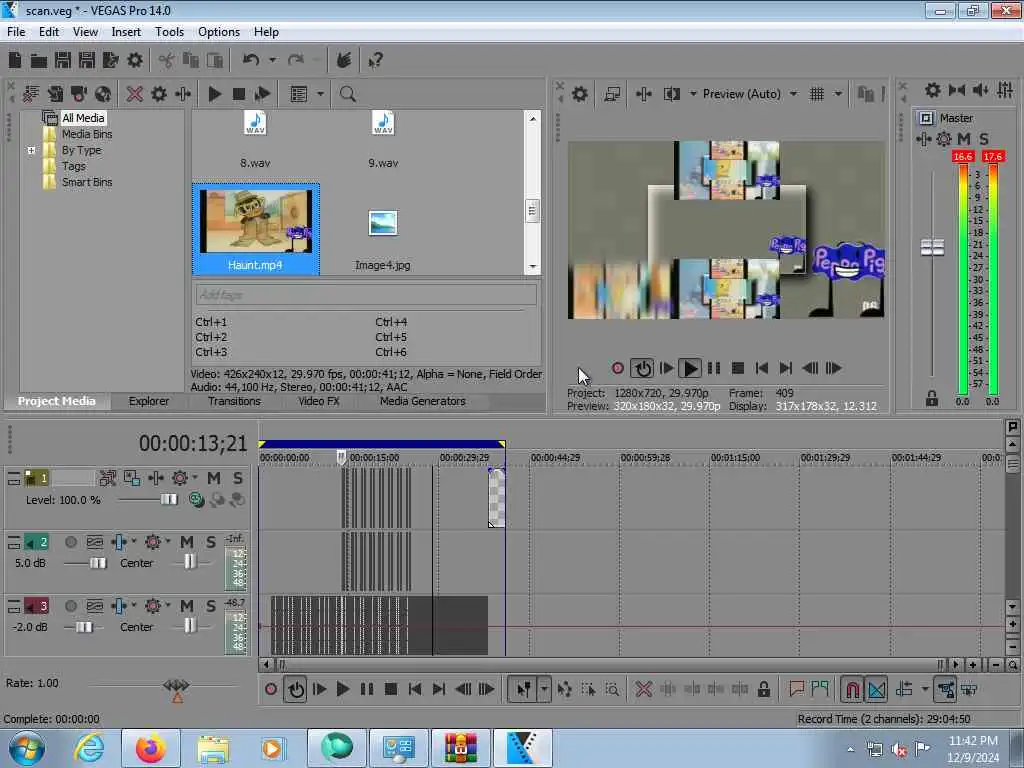Adjust Master bus fader
The width and height of the screenshot is (1024, 768).
(932, 248)
